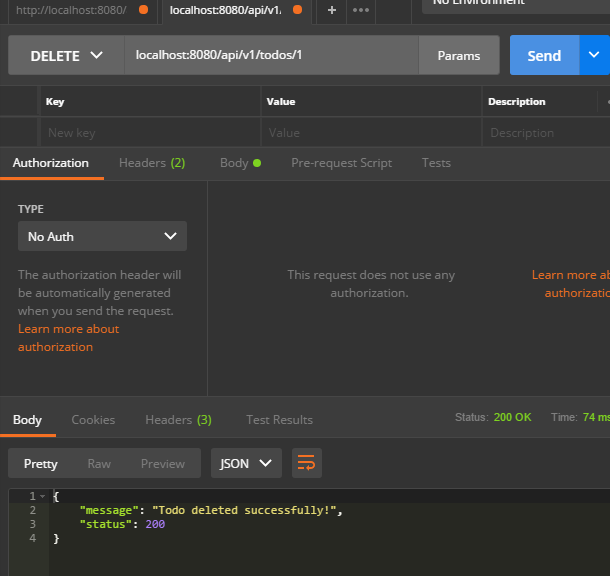The height and width of the screenshot is (576, 610).
Task: Switch response view to Raw
Action: (x=99, y=463)
